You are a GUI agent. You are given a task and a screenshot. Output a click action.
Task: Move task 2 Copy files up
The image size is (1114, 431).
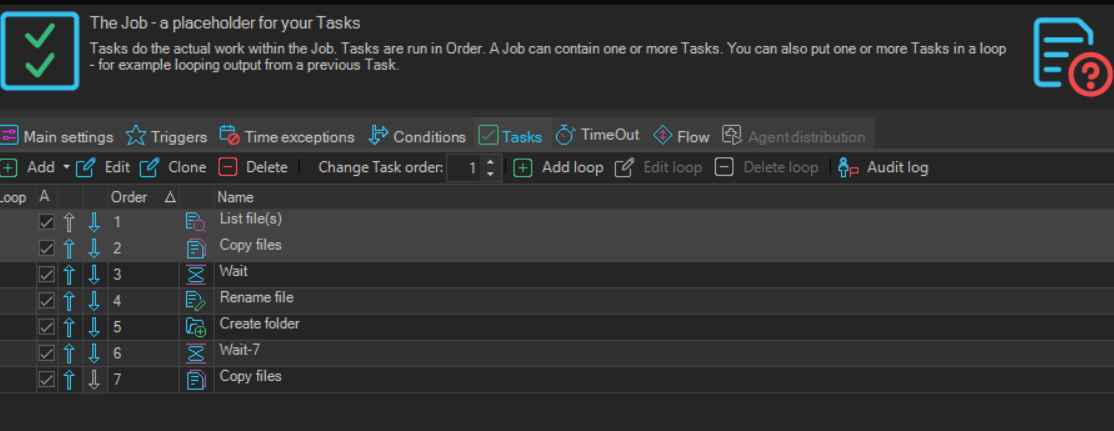[69, 249]
